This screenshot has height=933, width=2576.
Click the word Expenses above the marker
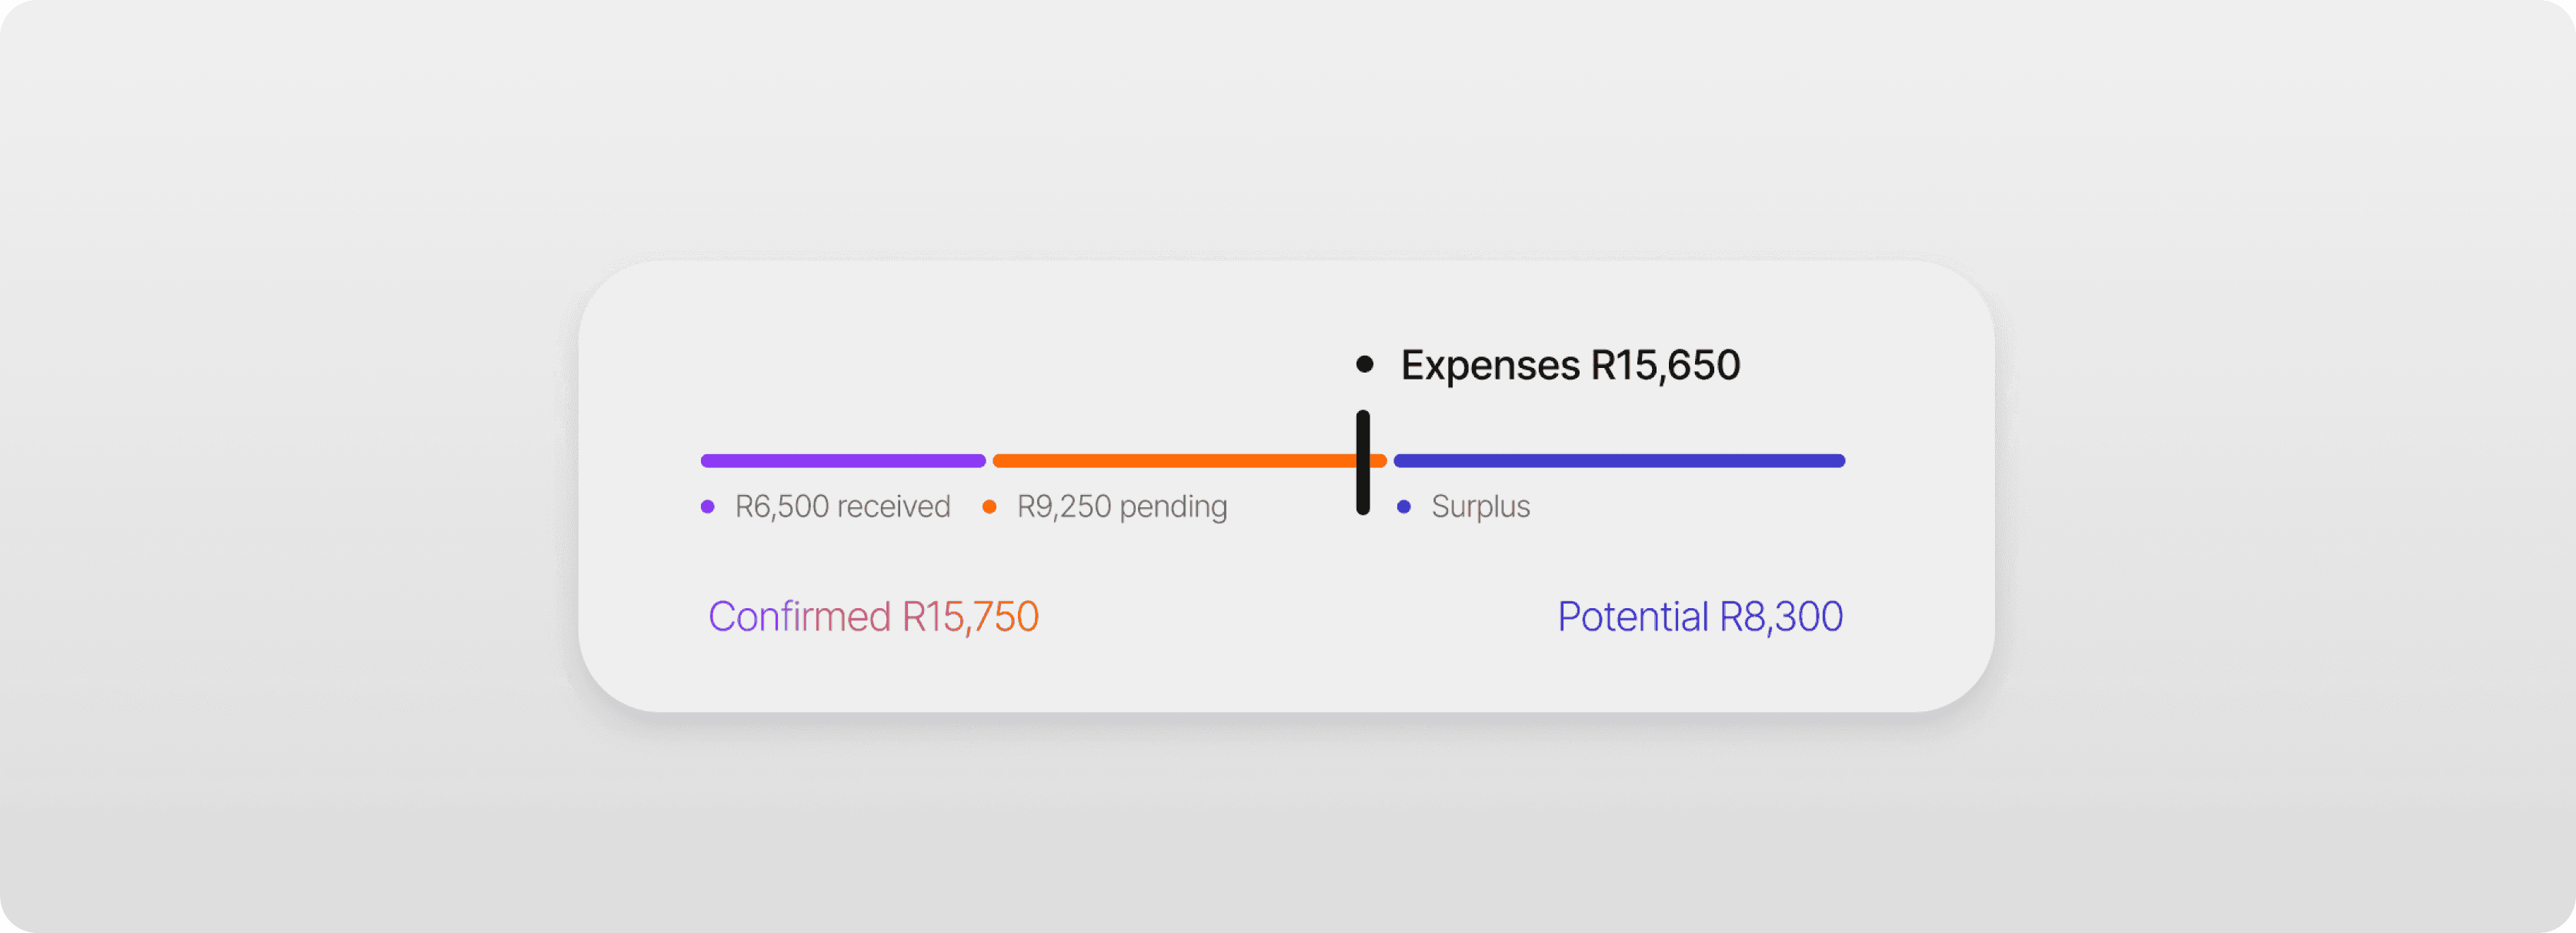(x=1490, y=366)
